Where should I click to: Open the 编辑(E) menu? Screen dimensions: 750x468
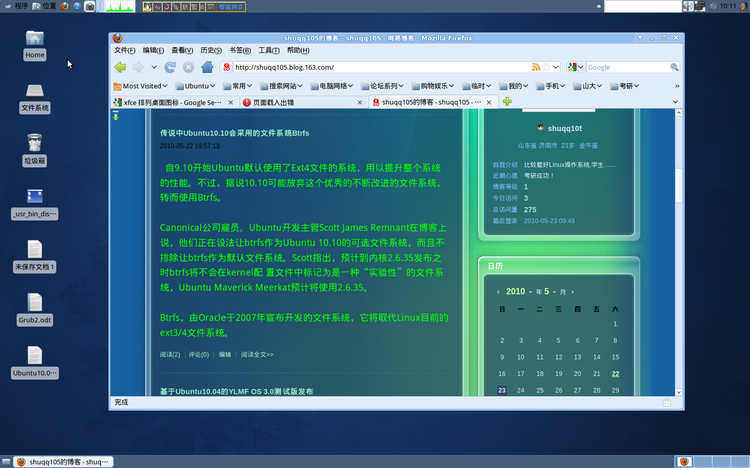point(153,50)
